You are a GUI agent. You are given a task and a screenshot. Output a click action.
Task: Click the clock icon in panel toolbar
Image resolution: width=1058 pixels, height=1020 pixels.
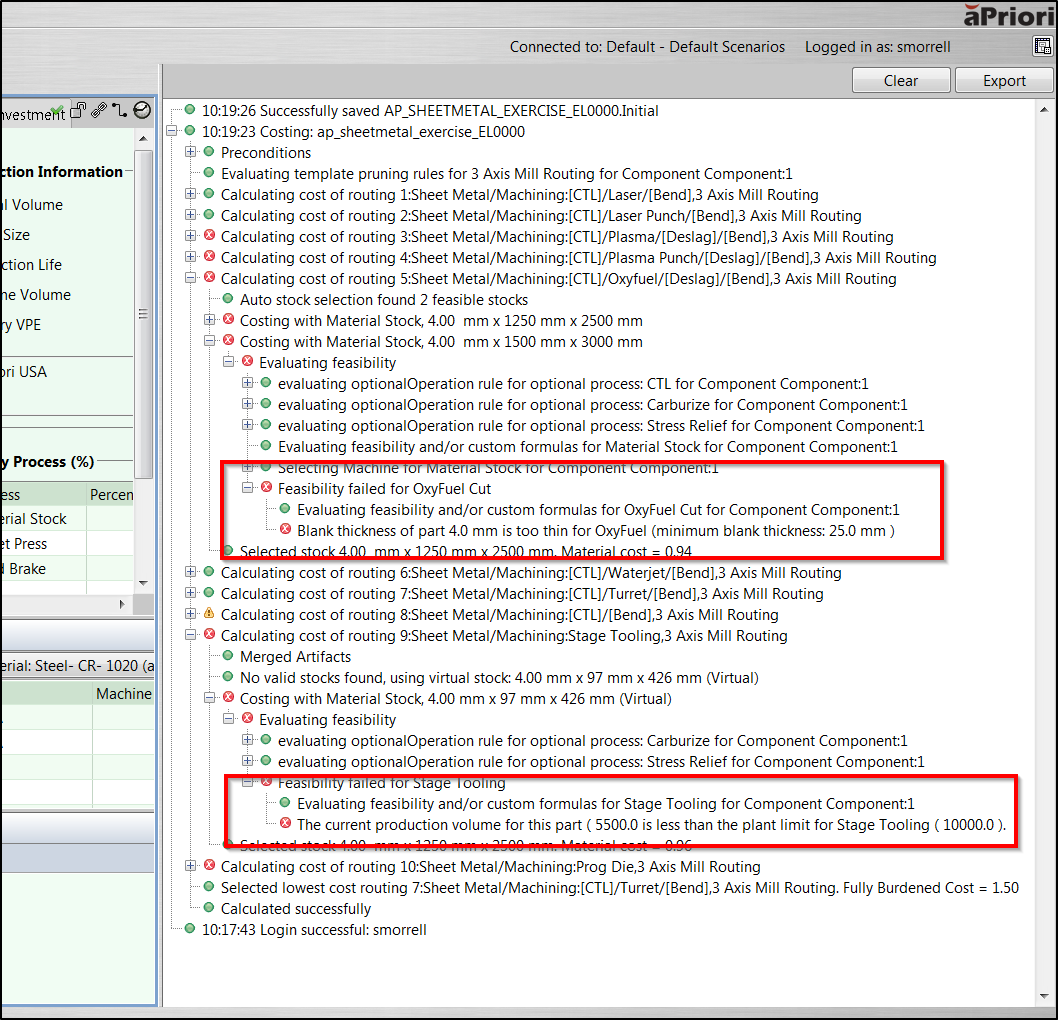[142, 110]
